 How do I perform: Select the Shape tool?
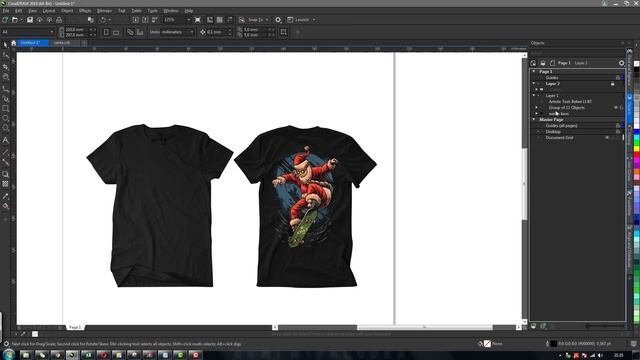(5, 55)
